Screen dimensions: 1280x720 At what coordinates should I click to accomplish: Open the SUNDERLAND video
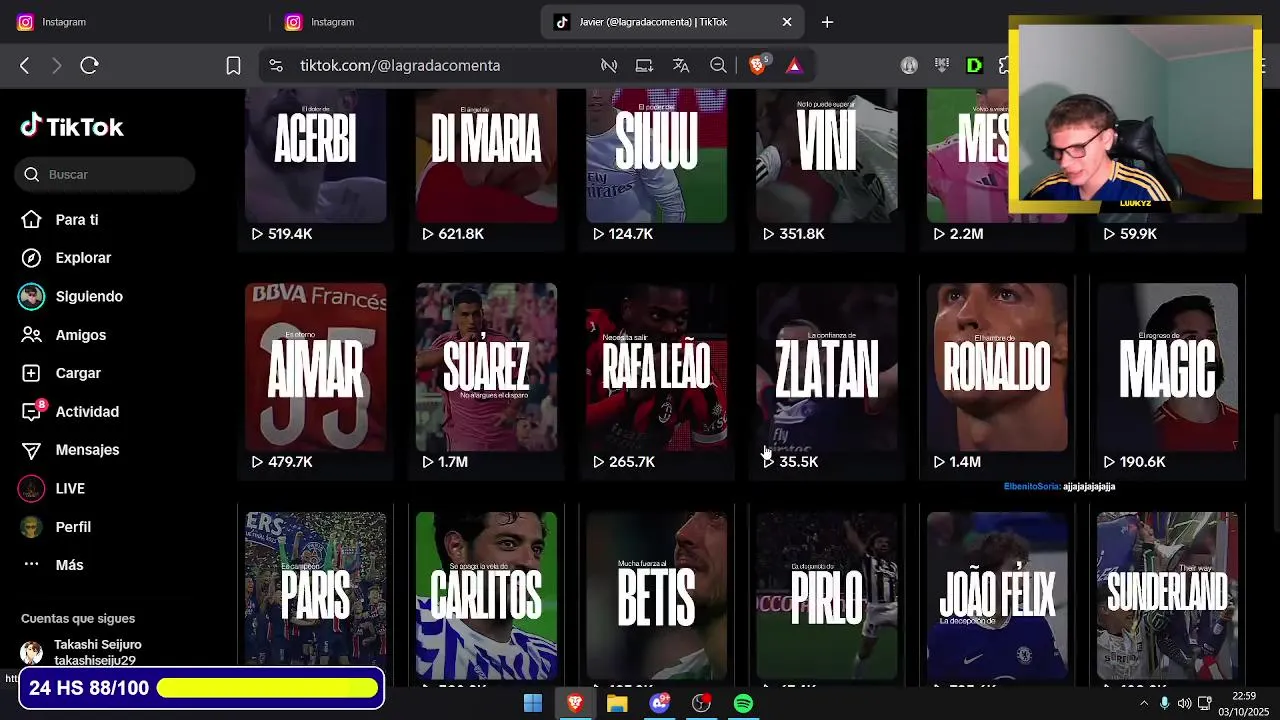pos(1168,596)
